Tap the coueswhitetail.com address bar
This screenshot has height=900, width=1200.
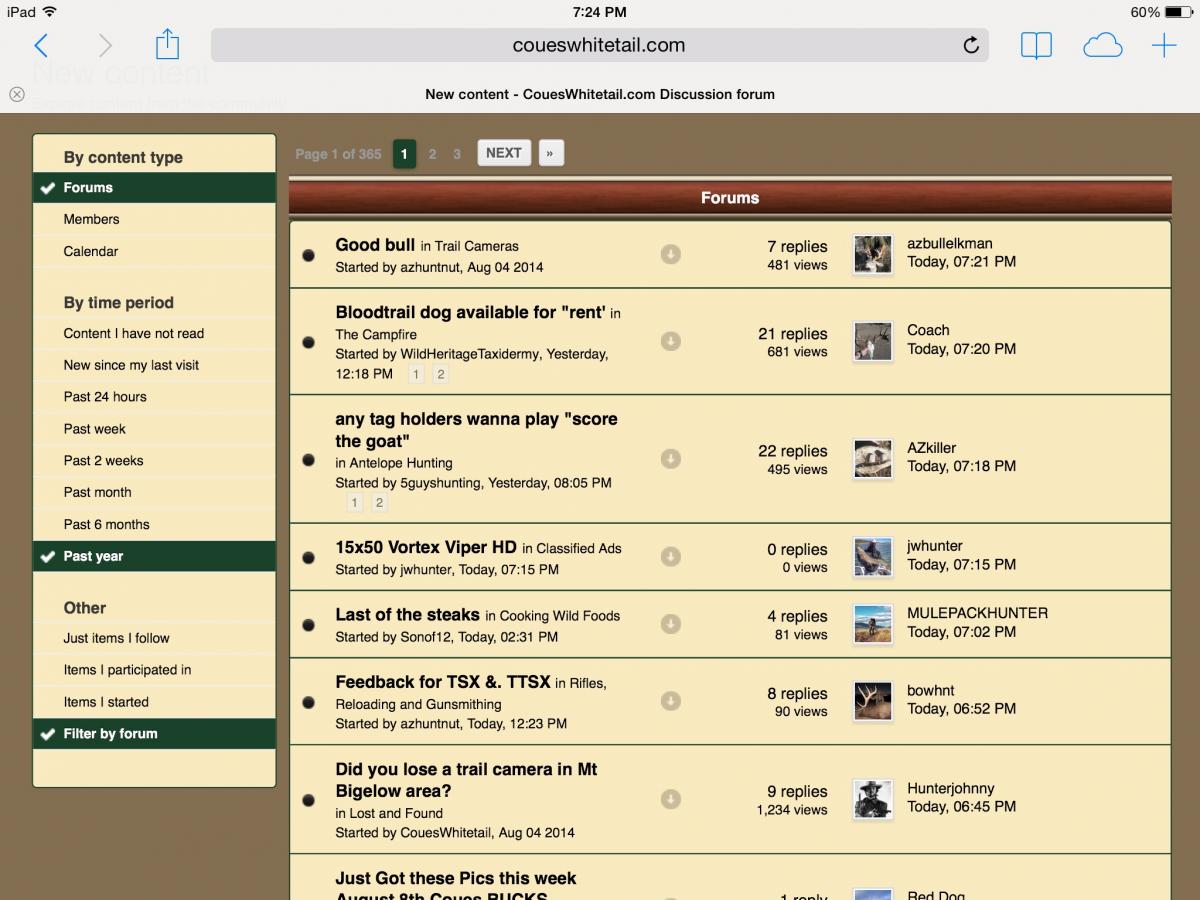pos(599,45)
